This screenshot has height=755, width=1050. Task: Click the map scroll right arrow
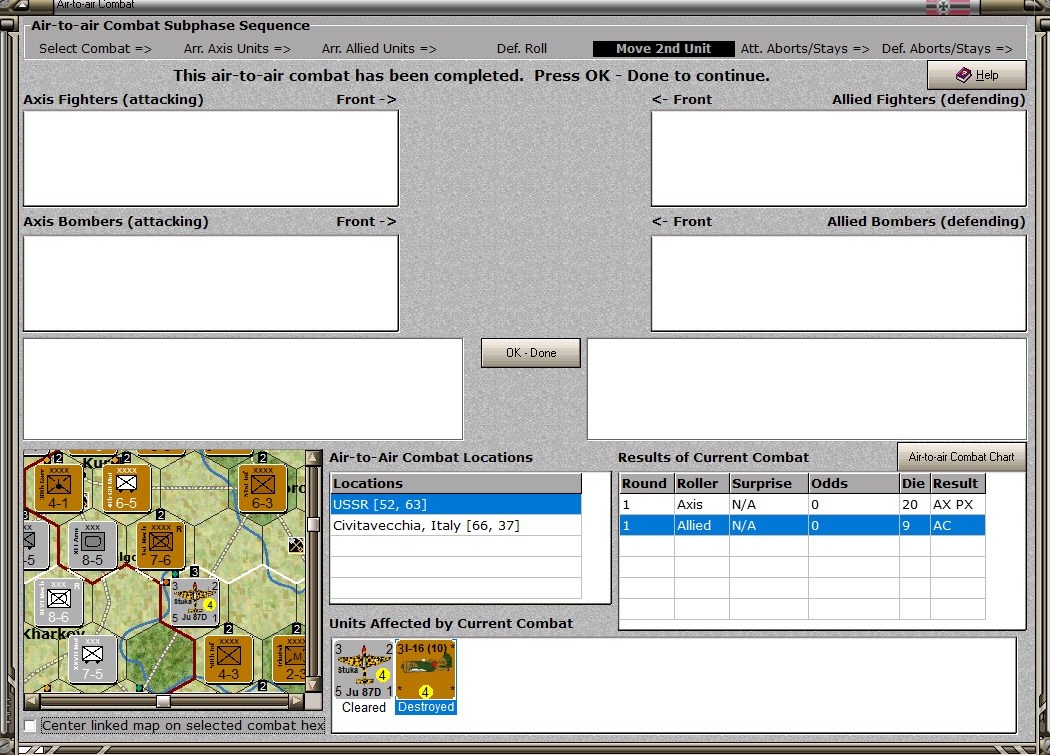click(297, 701)
